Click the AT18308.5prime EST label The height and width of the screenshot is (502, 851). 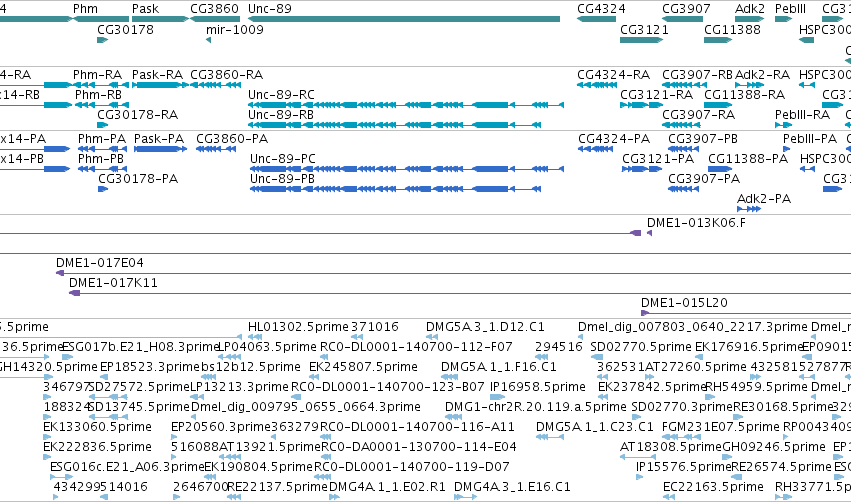[671, 447]
